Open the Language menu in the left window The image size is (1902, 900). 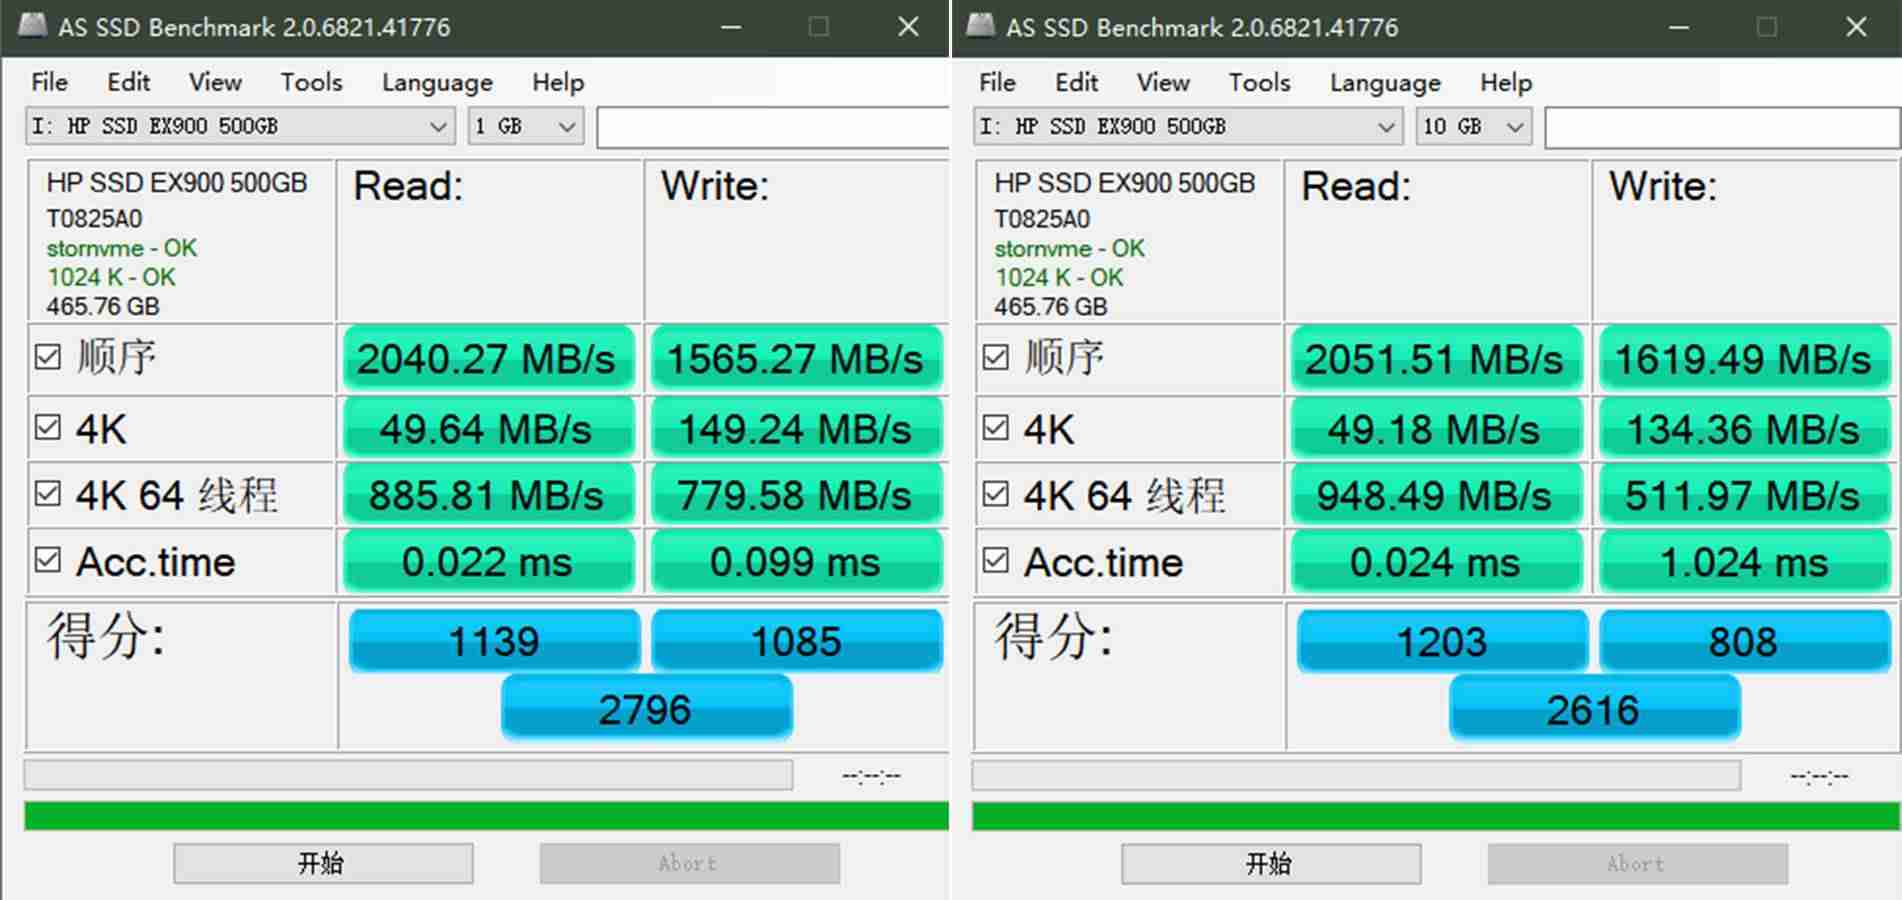coord(437,82)
